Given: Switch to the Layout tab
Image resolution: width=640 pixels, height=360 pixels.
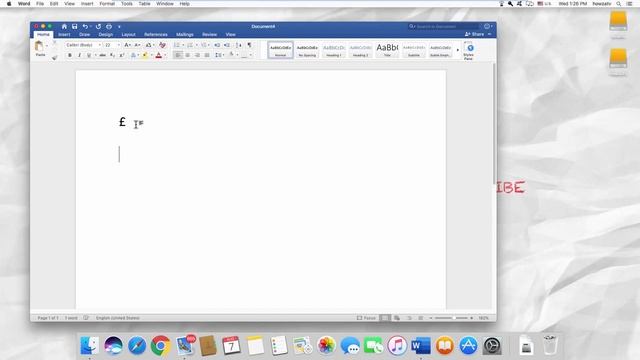Looking at the screenshot, I should coord(128,35).
